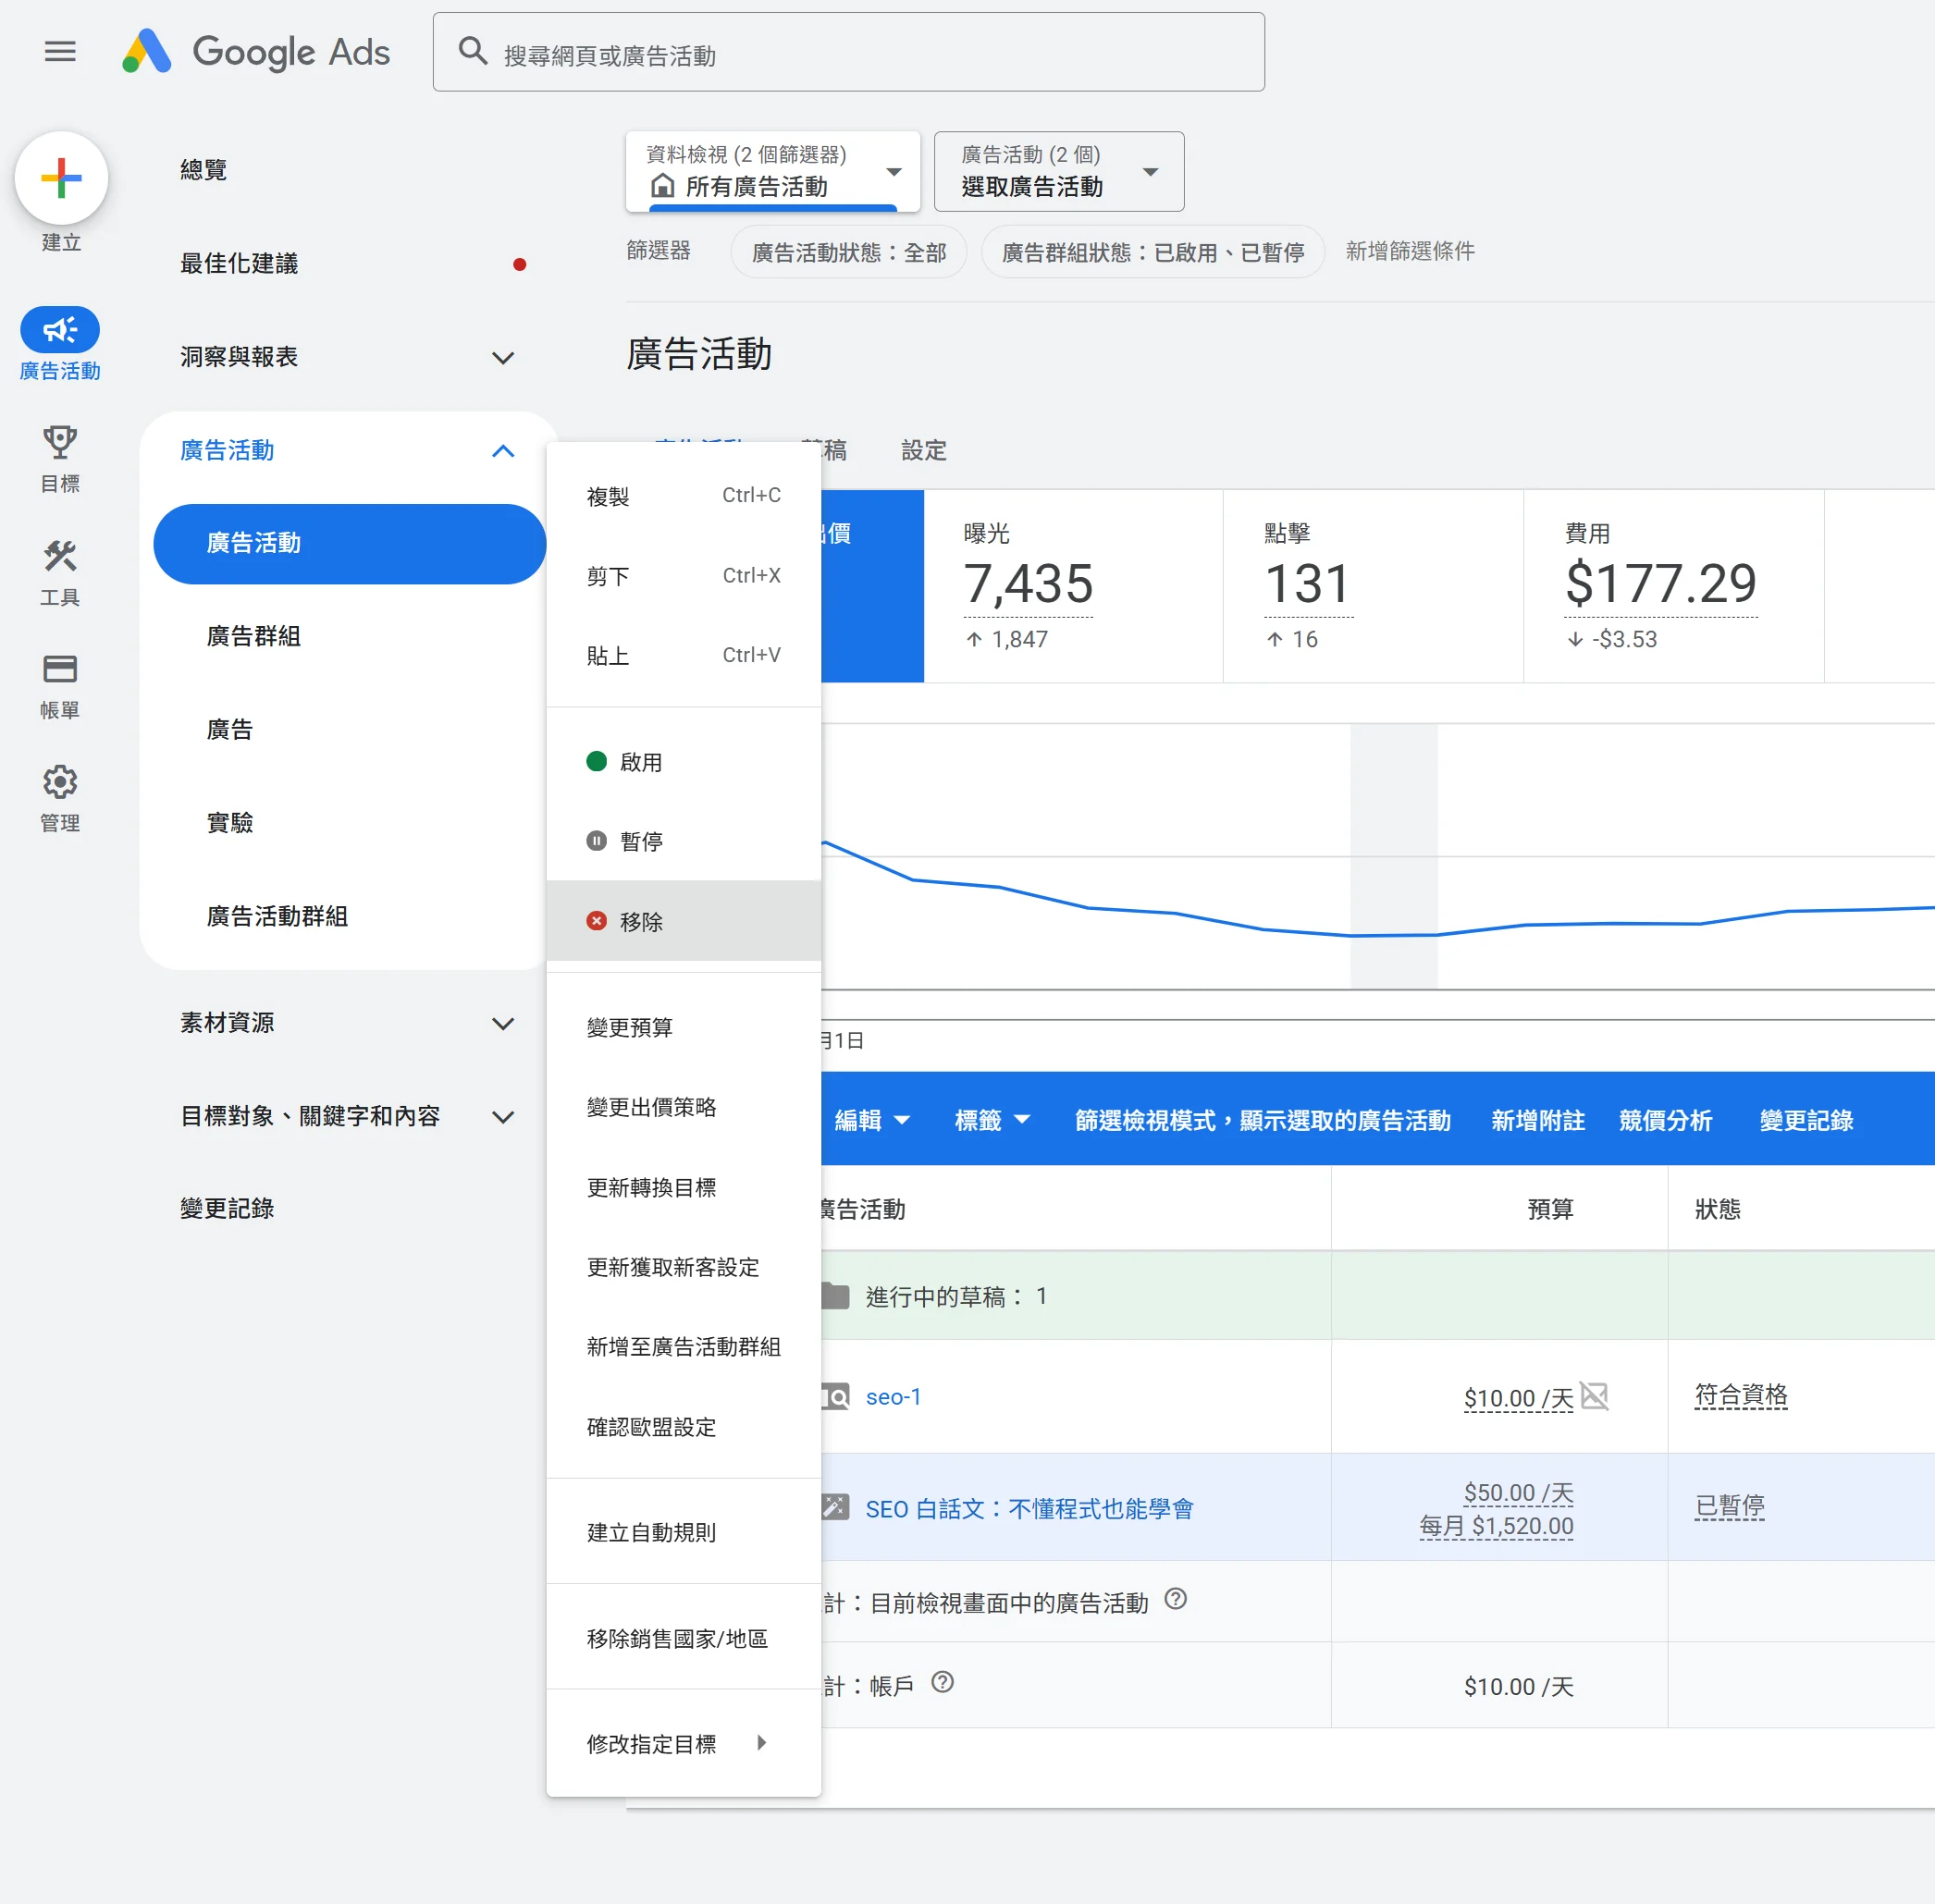
Task: Choose 建立自動規則 menu item
Action: coord(684,1532)
